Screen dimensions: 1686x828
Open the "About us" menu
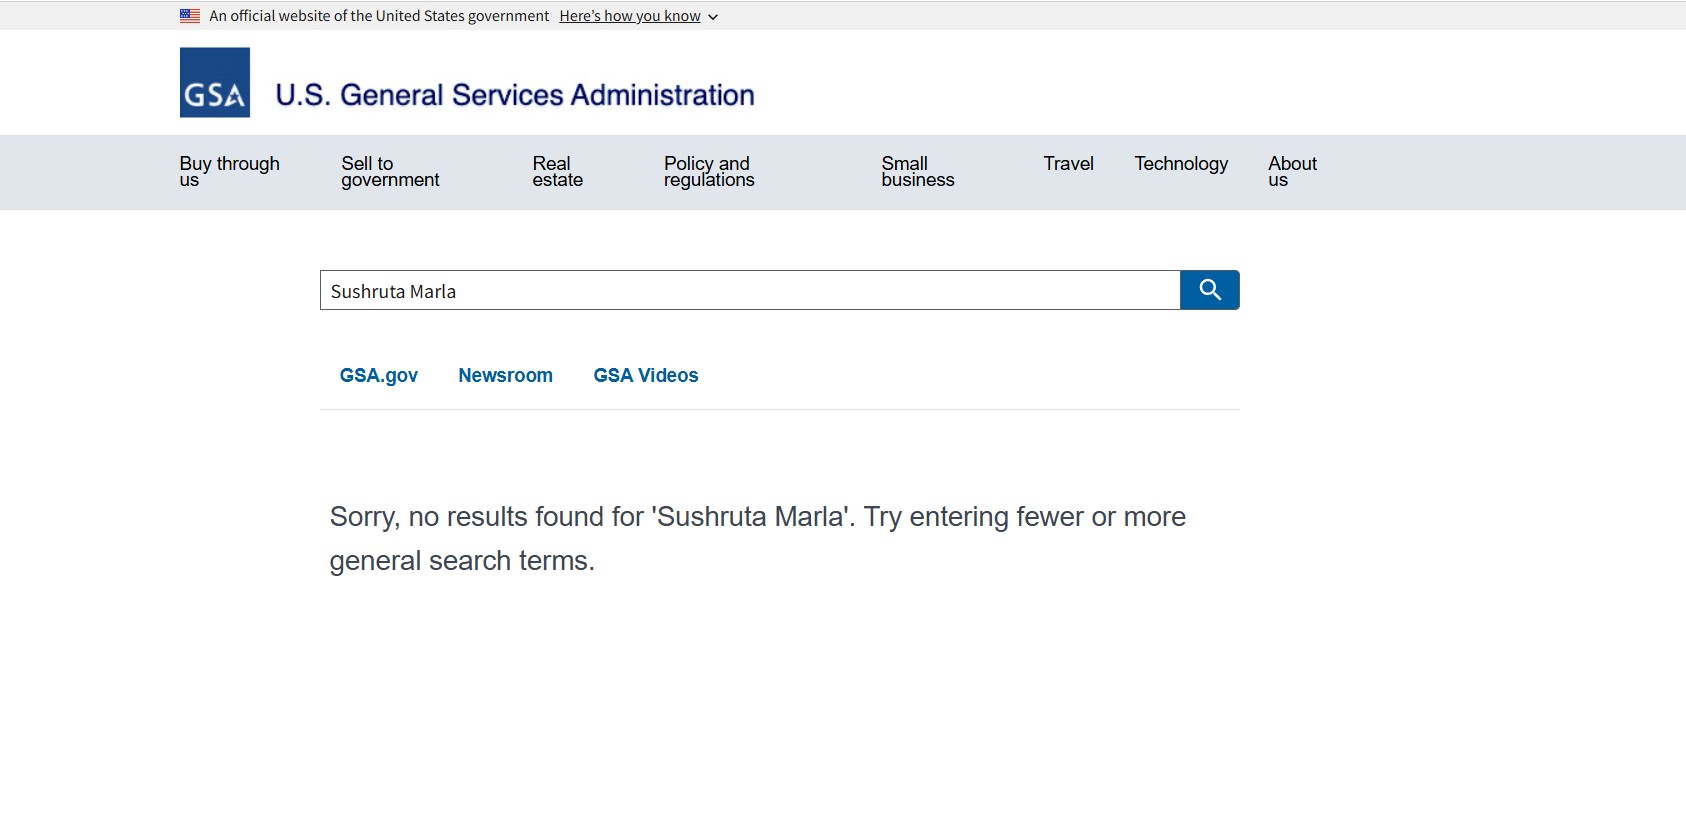[1292, 172]
